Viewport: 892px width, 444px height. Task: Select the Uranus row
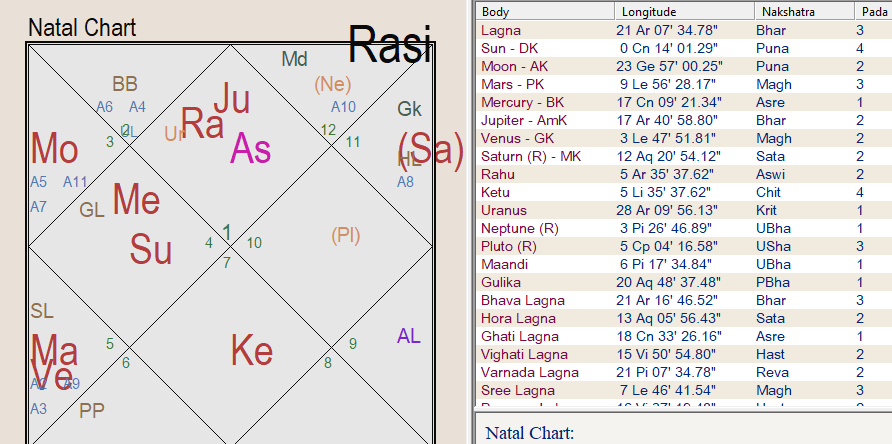[684, 210]
